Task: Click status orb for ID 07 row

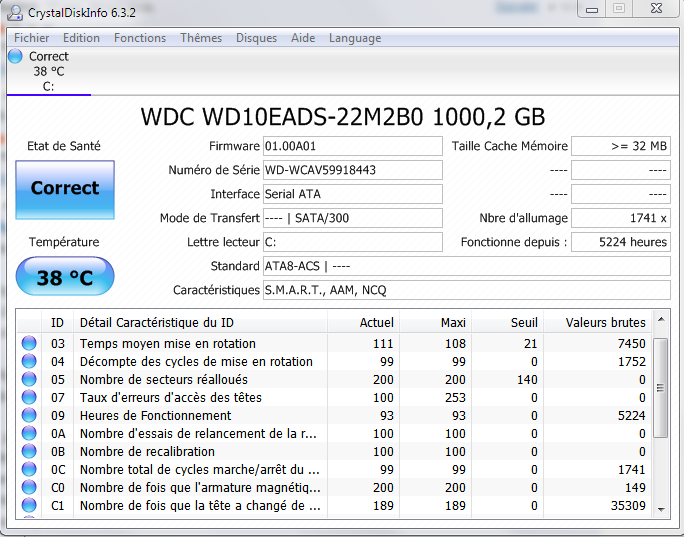Action: pos(29,397)
